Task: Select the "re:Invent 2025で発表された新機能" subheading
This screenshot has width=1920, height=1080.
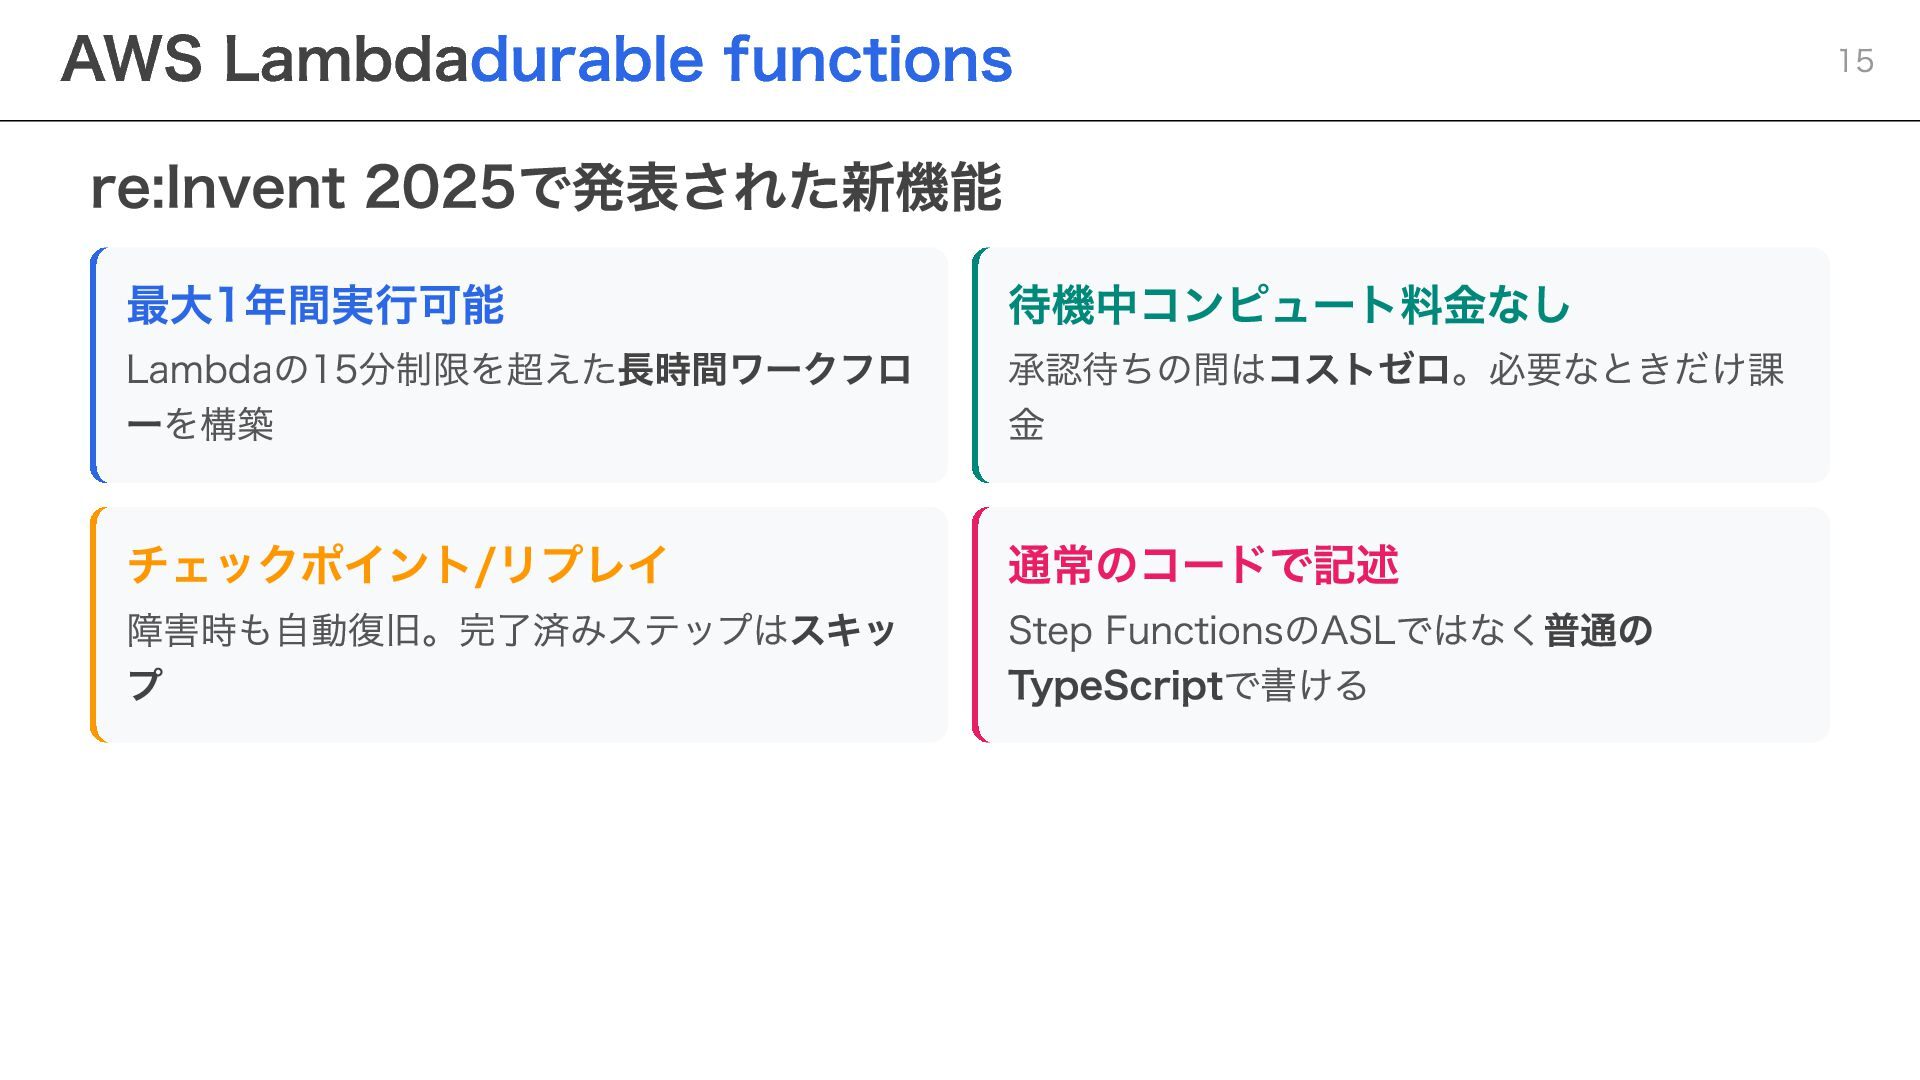Action: (x=546, y=187)
